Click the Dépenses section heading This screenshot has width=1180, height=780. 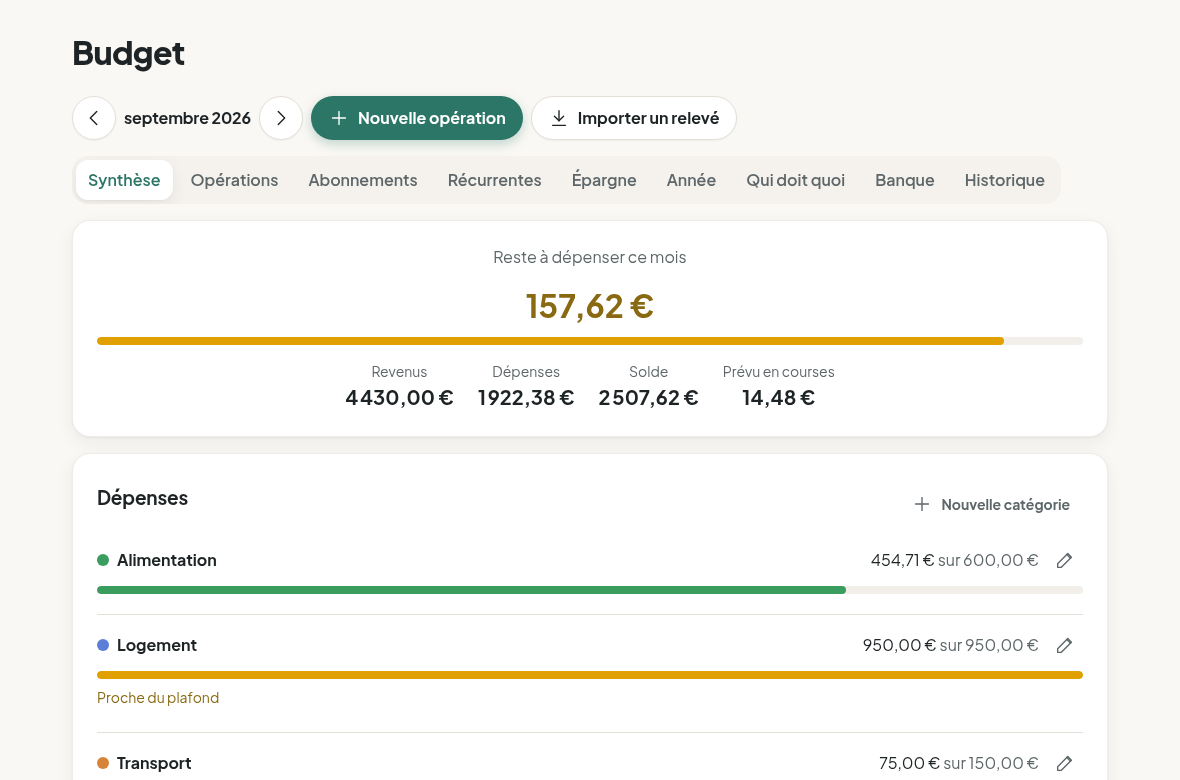point(142,498)
